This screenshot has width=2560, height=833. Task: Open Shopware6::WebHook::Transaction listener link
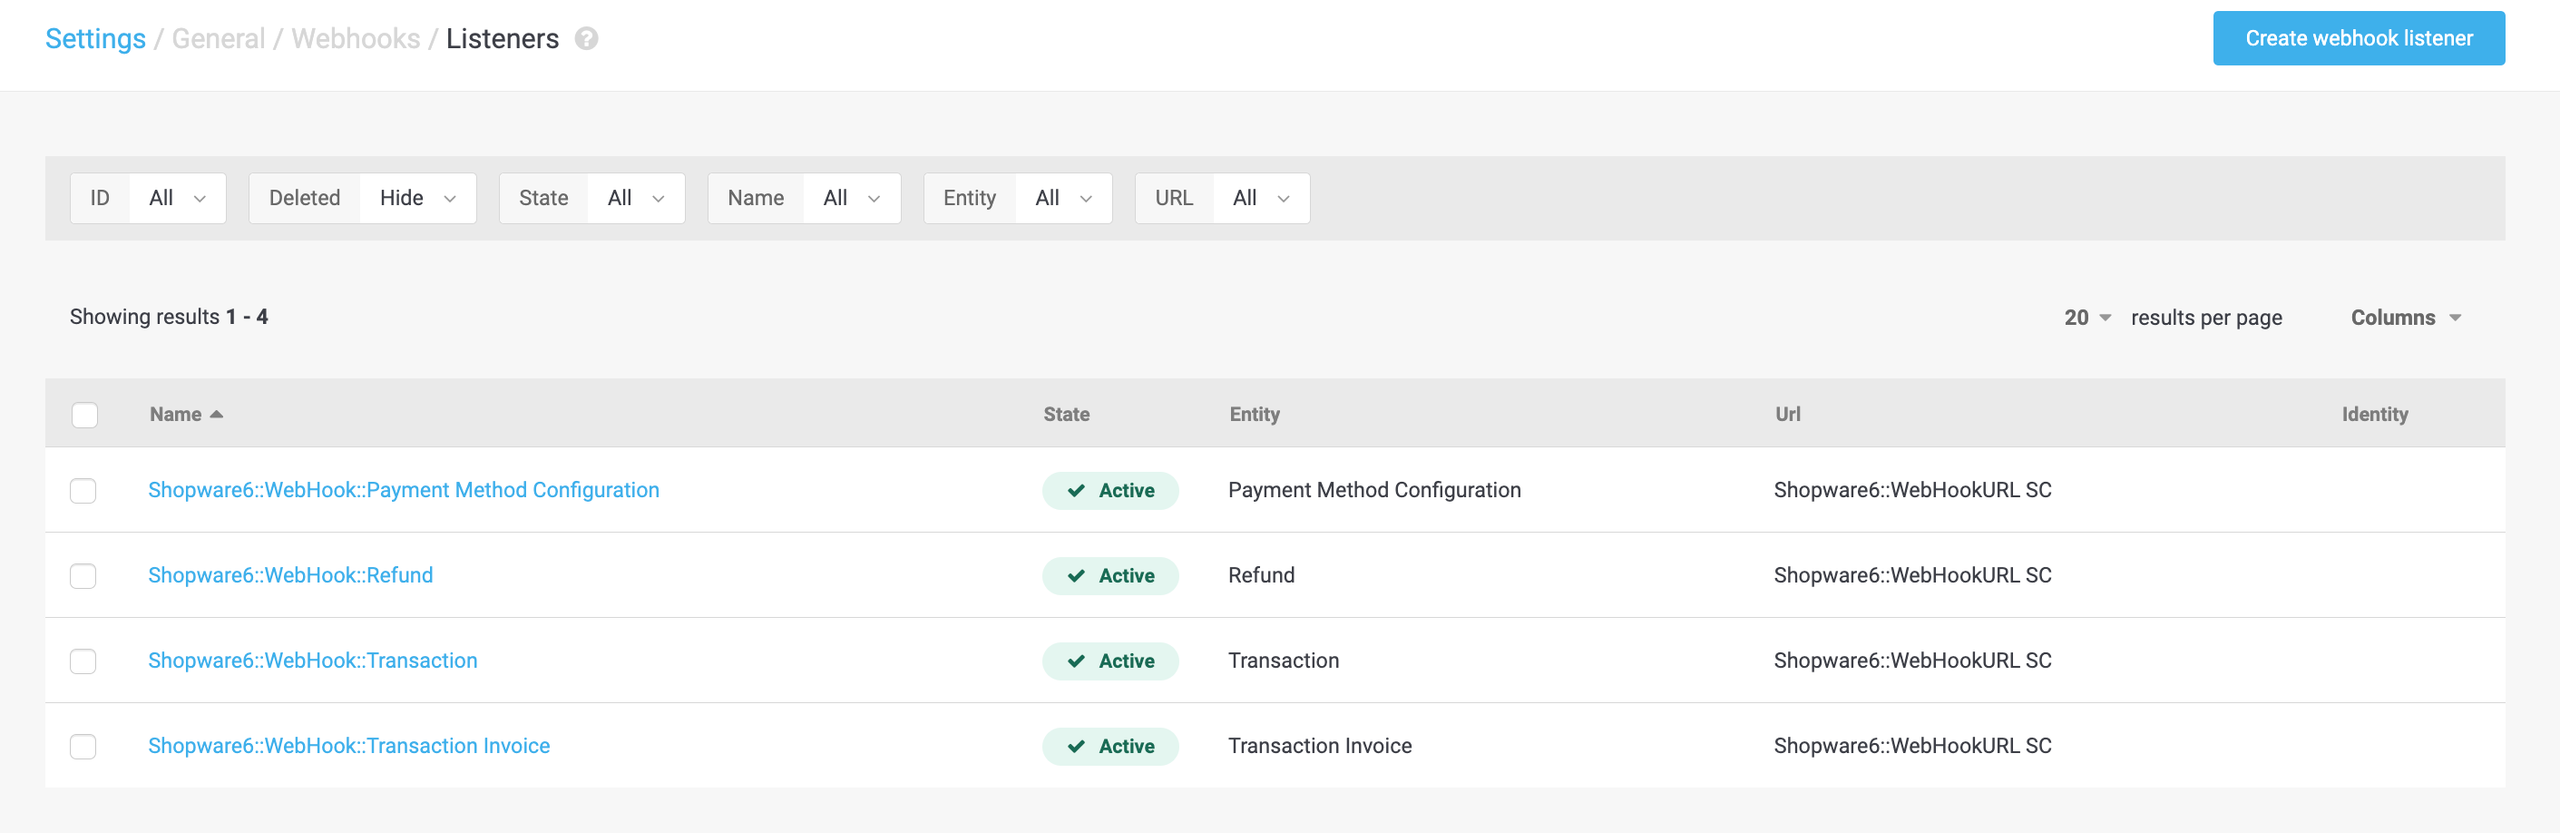pyautogui.click(x=313, y=661)
